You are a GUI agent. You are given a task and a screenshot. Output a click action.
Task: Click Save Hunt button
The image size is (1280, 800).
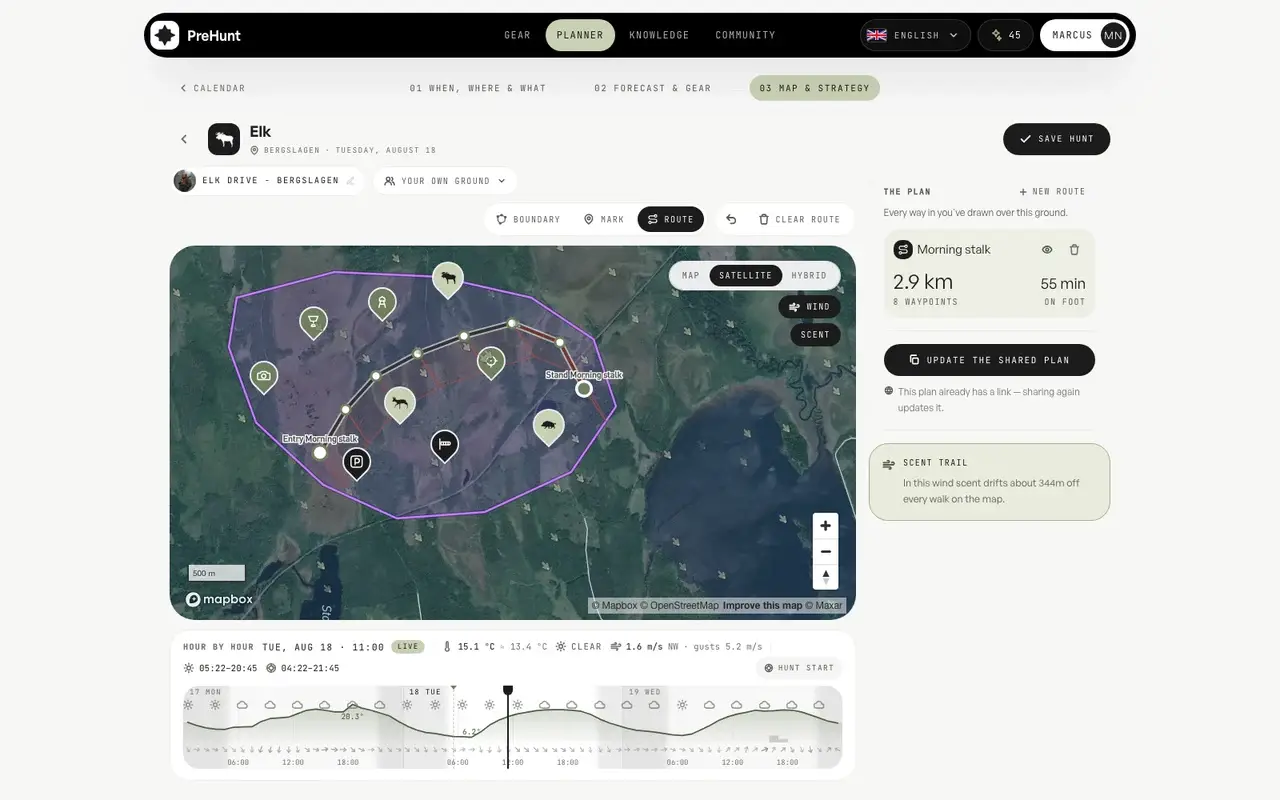click(x=1056, y=139)
